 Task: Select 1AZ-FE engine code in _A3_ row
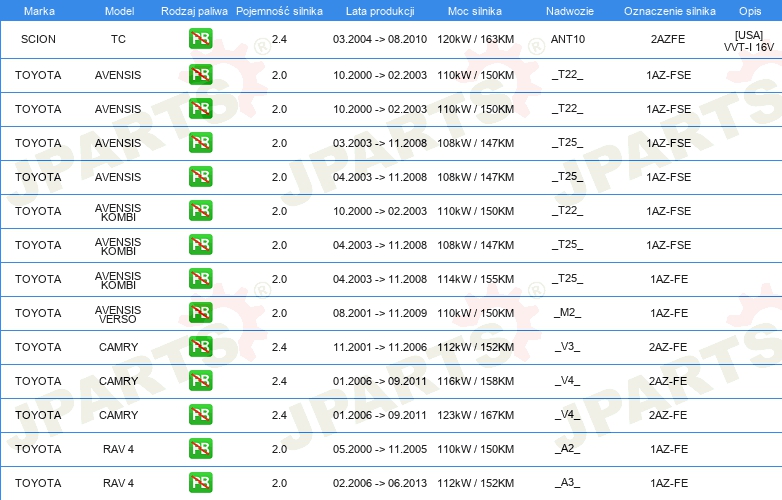coord(669,483)
